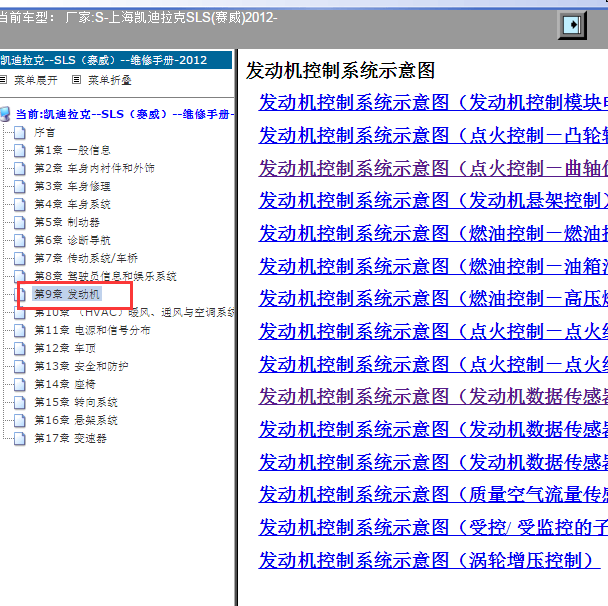Screen dimensions: 608x606
Task: Open link 涡轮增压控制 schematic
Action: pyautogui.click(x=429, y=560)
